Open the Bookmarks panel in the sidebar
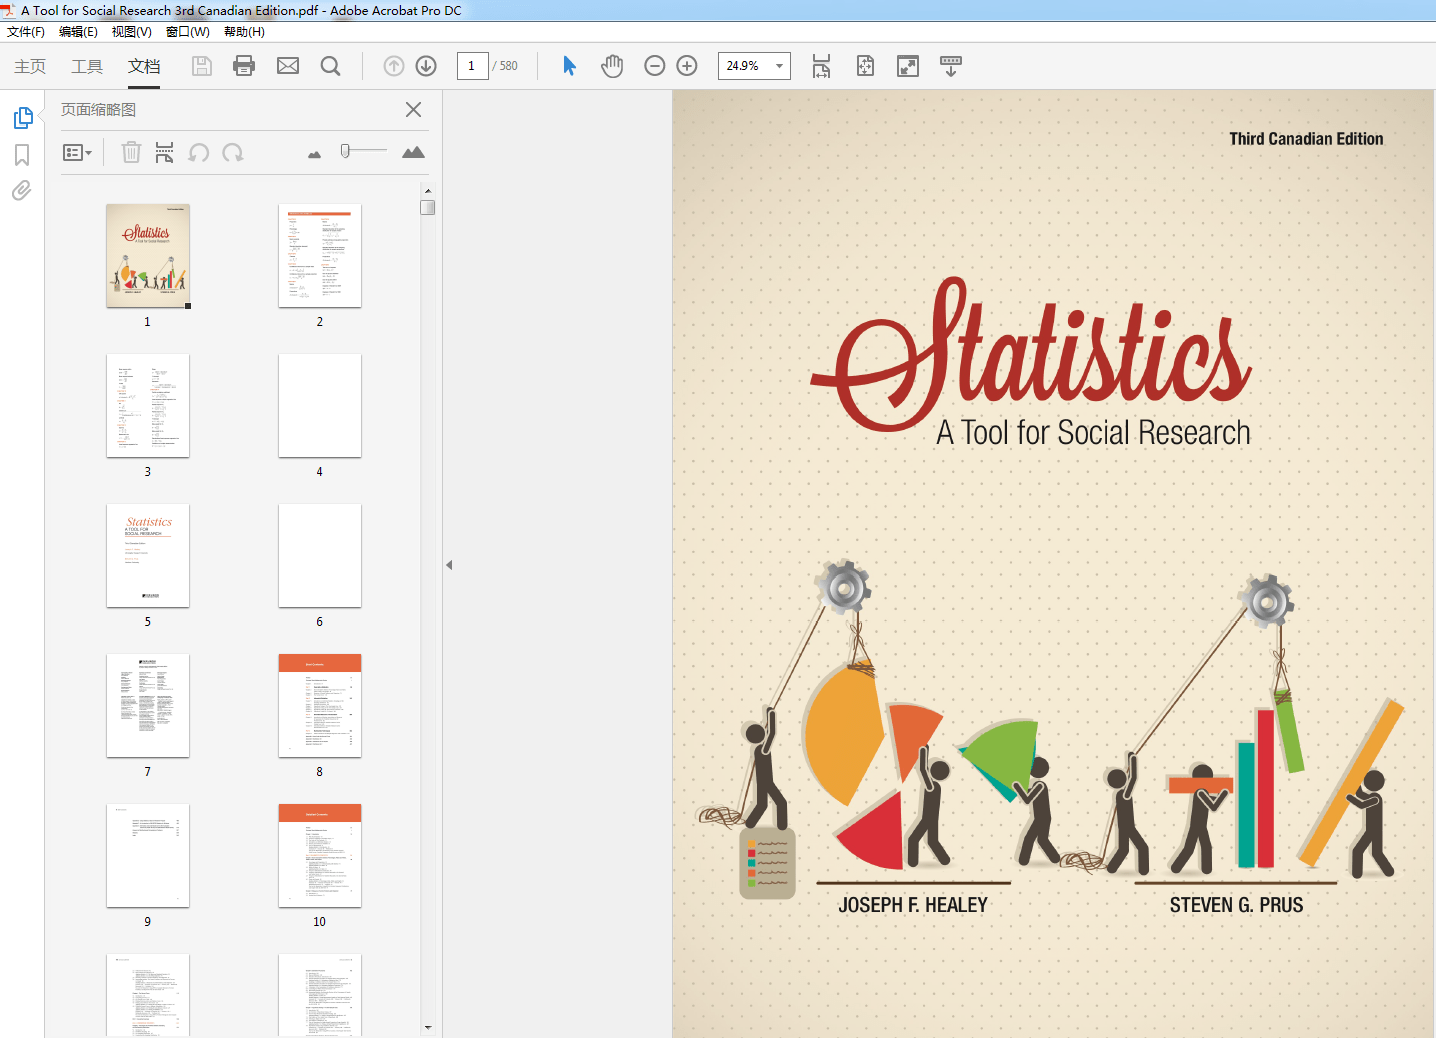This screenshot has height=1038, width=1436. click(21, 153)
